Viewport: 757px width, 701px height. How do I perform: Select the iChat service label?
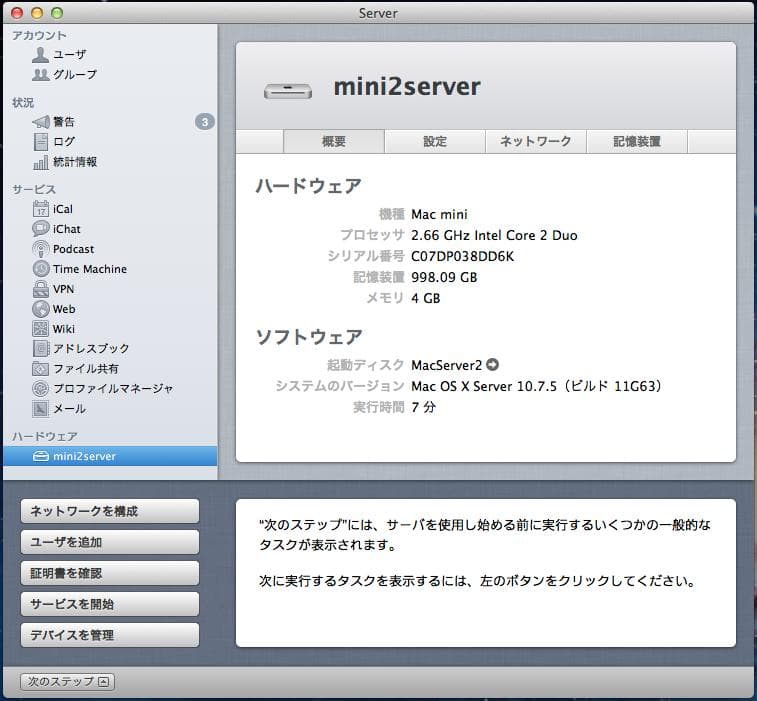coord(67,229)
